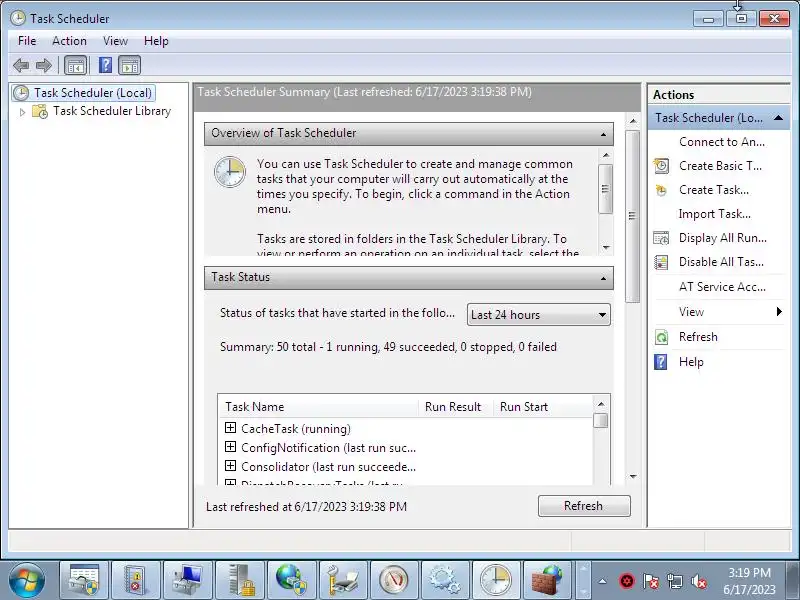This screenshot has height=600, width=800.
Task: Click the Back arrow in the toolbar
Action: (x=21, y=65)
